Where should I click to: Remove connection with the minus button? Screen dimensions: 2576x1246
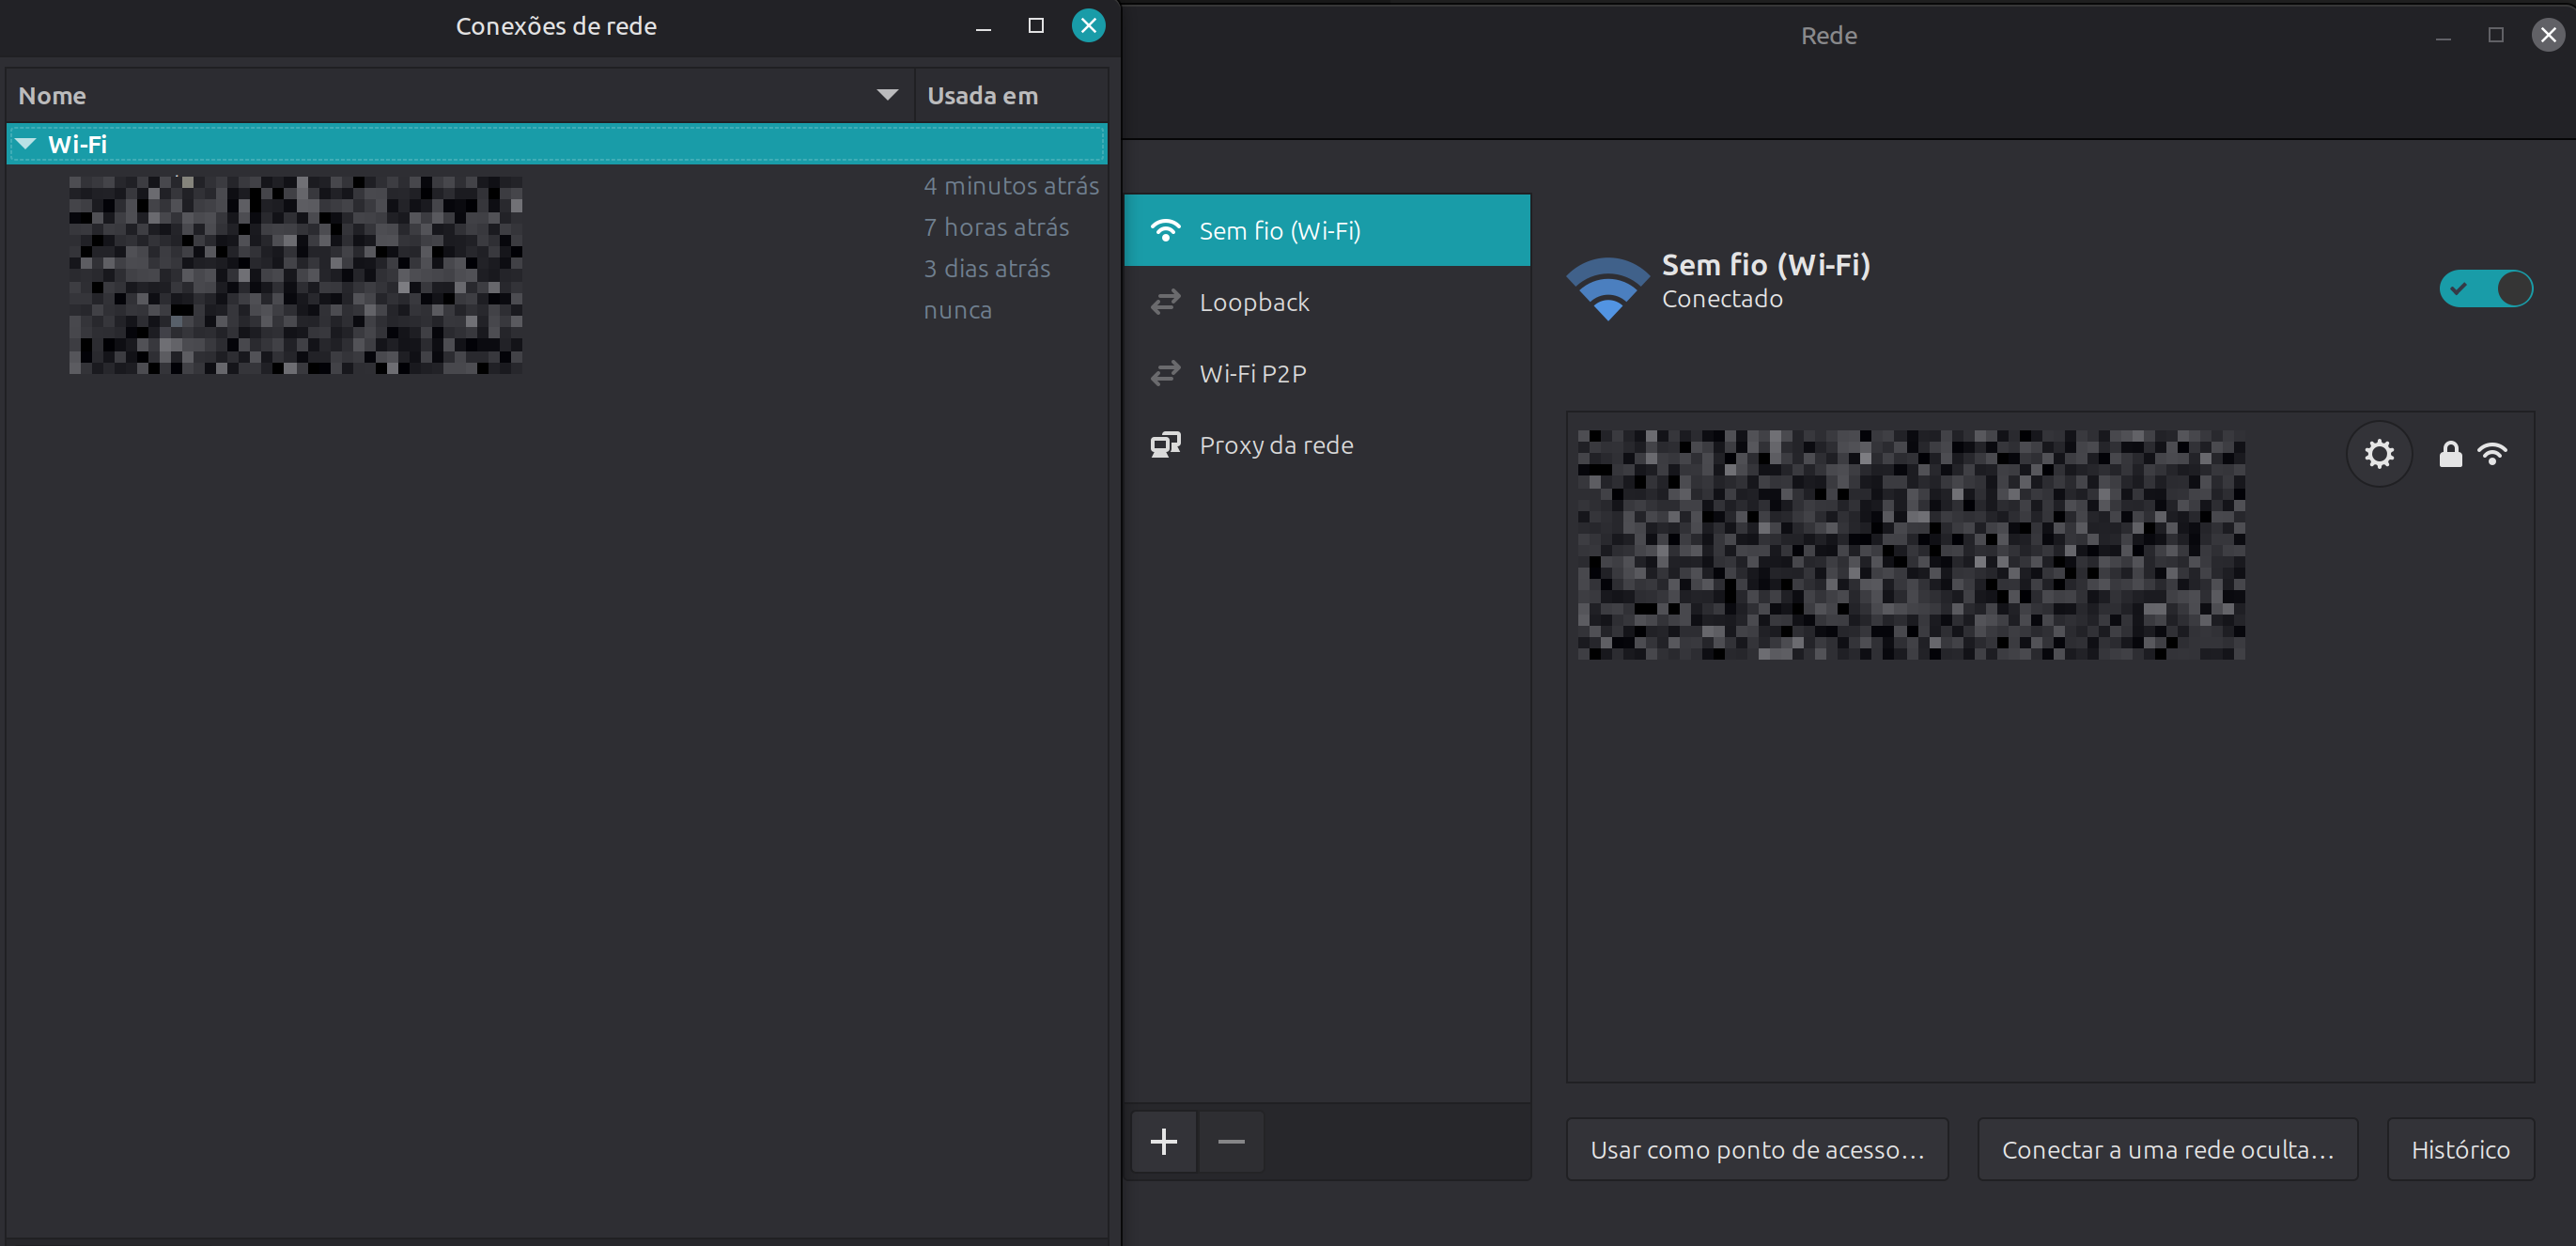pos(1231,1141)
